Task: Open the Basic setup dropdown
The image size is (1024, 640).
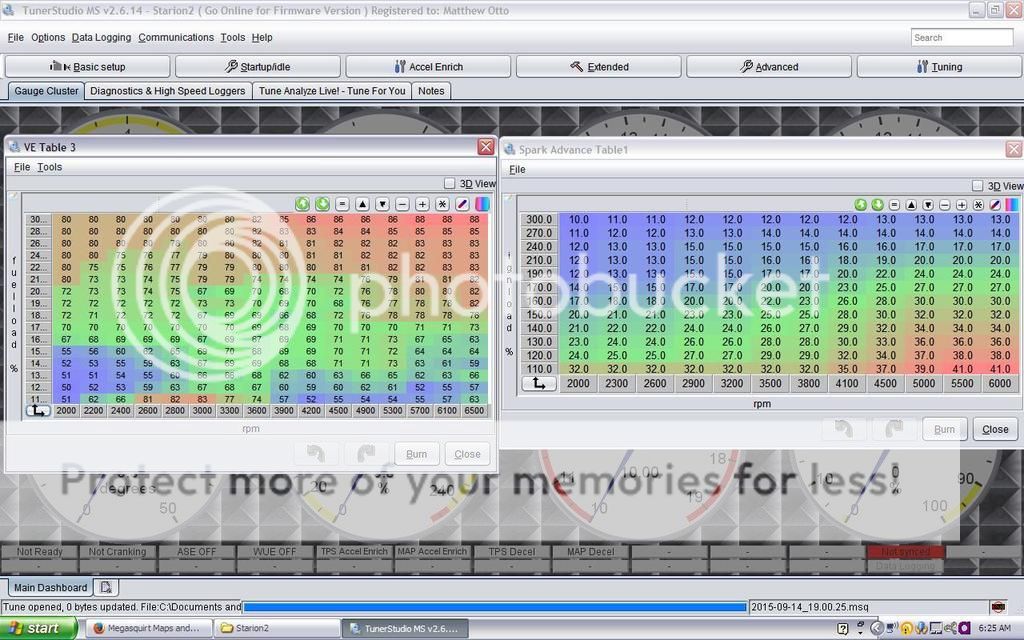Action: click(x=88, y=67)
